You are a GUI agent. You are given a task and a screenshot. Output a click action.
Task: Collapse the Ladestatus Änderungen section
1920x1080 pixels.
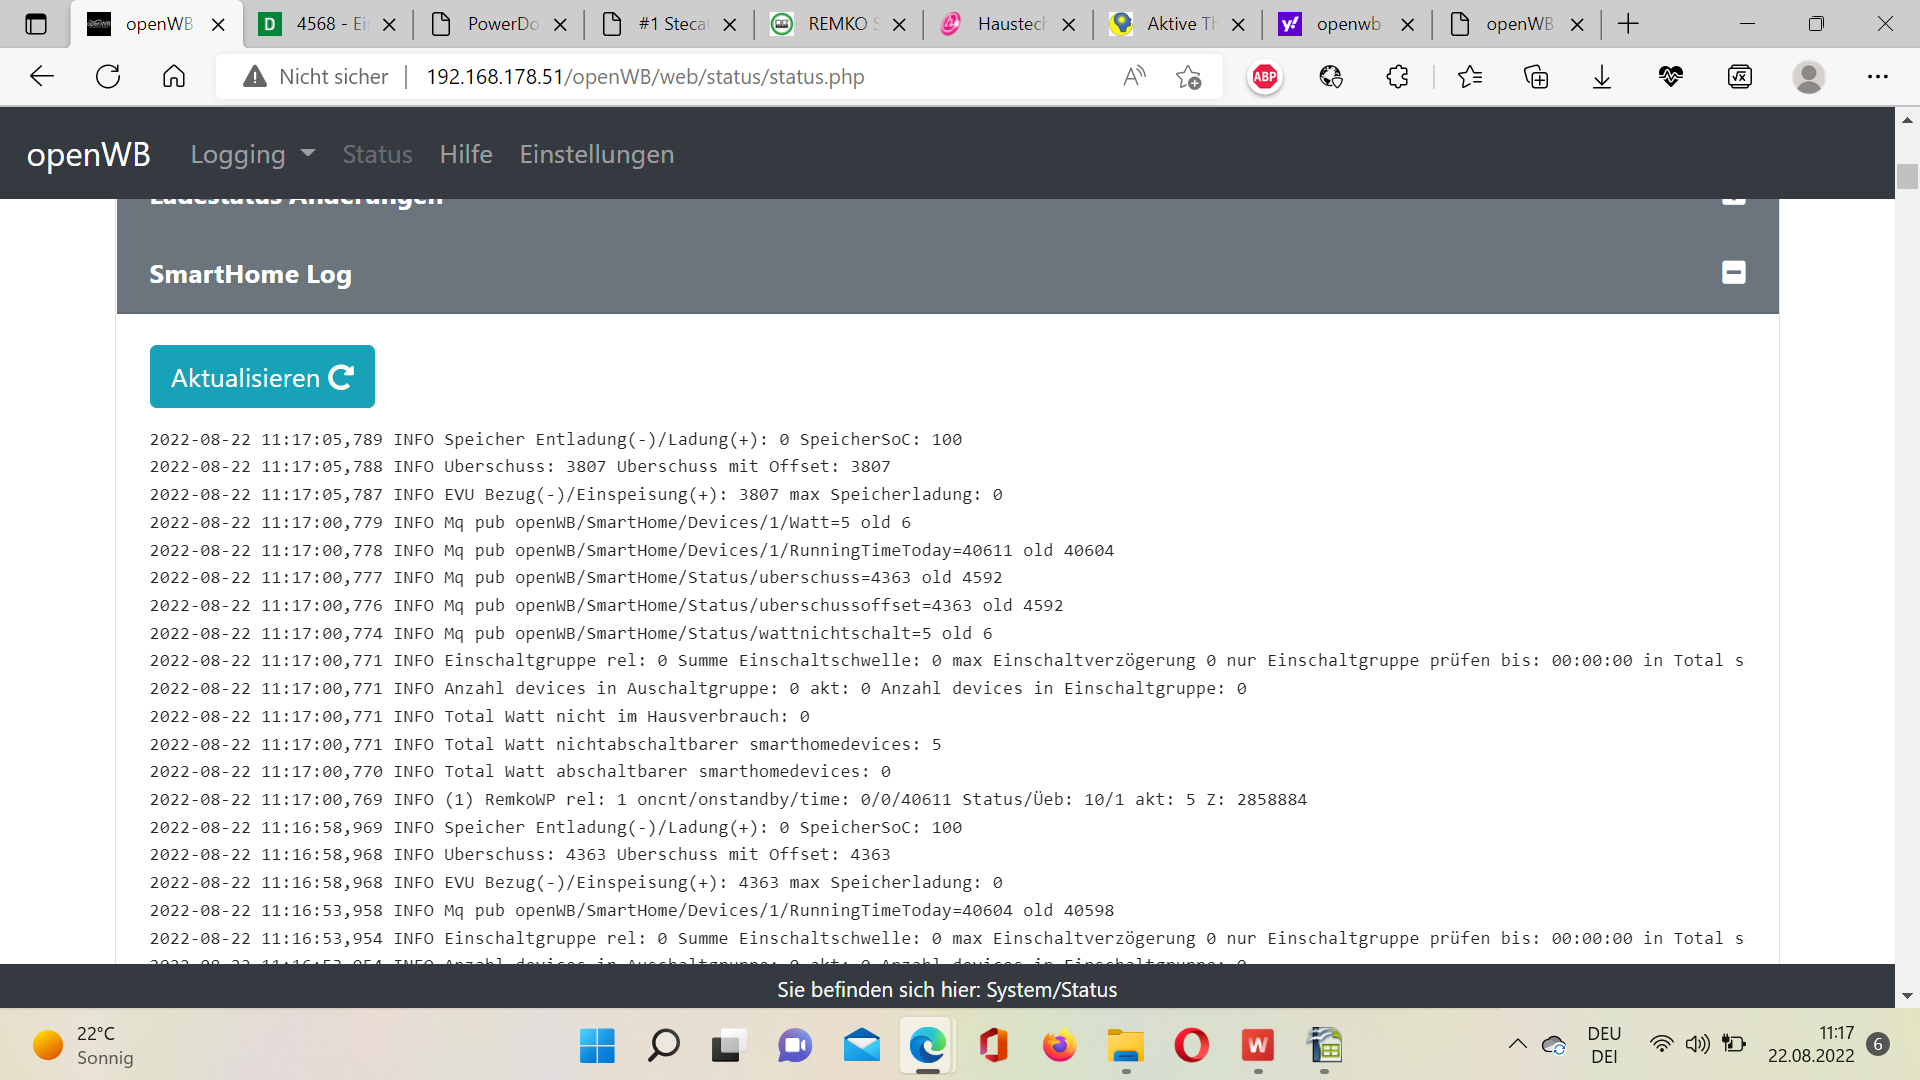point(1733,201)
